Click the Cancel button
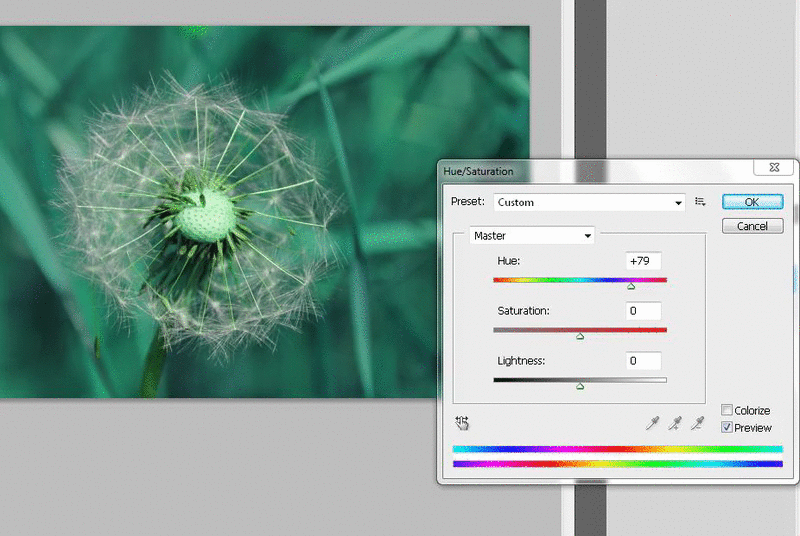The image size is (800, 536). click(753, 226)
